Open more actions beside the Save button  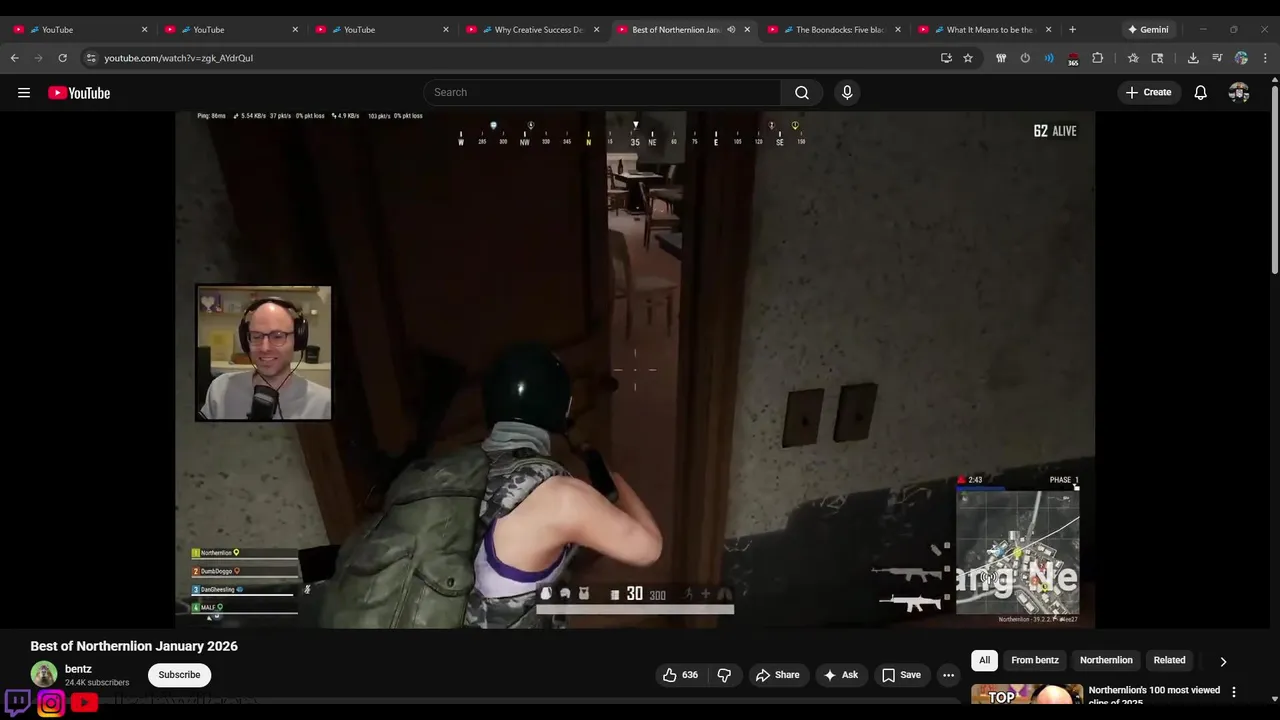[x=948, y=675]
